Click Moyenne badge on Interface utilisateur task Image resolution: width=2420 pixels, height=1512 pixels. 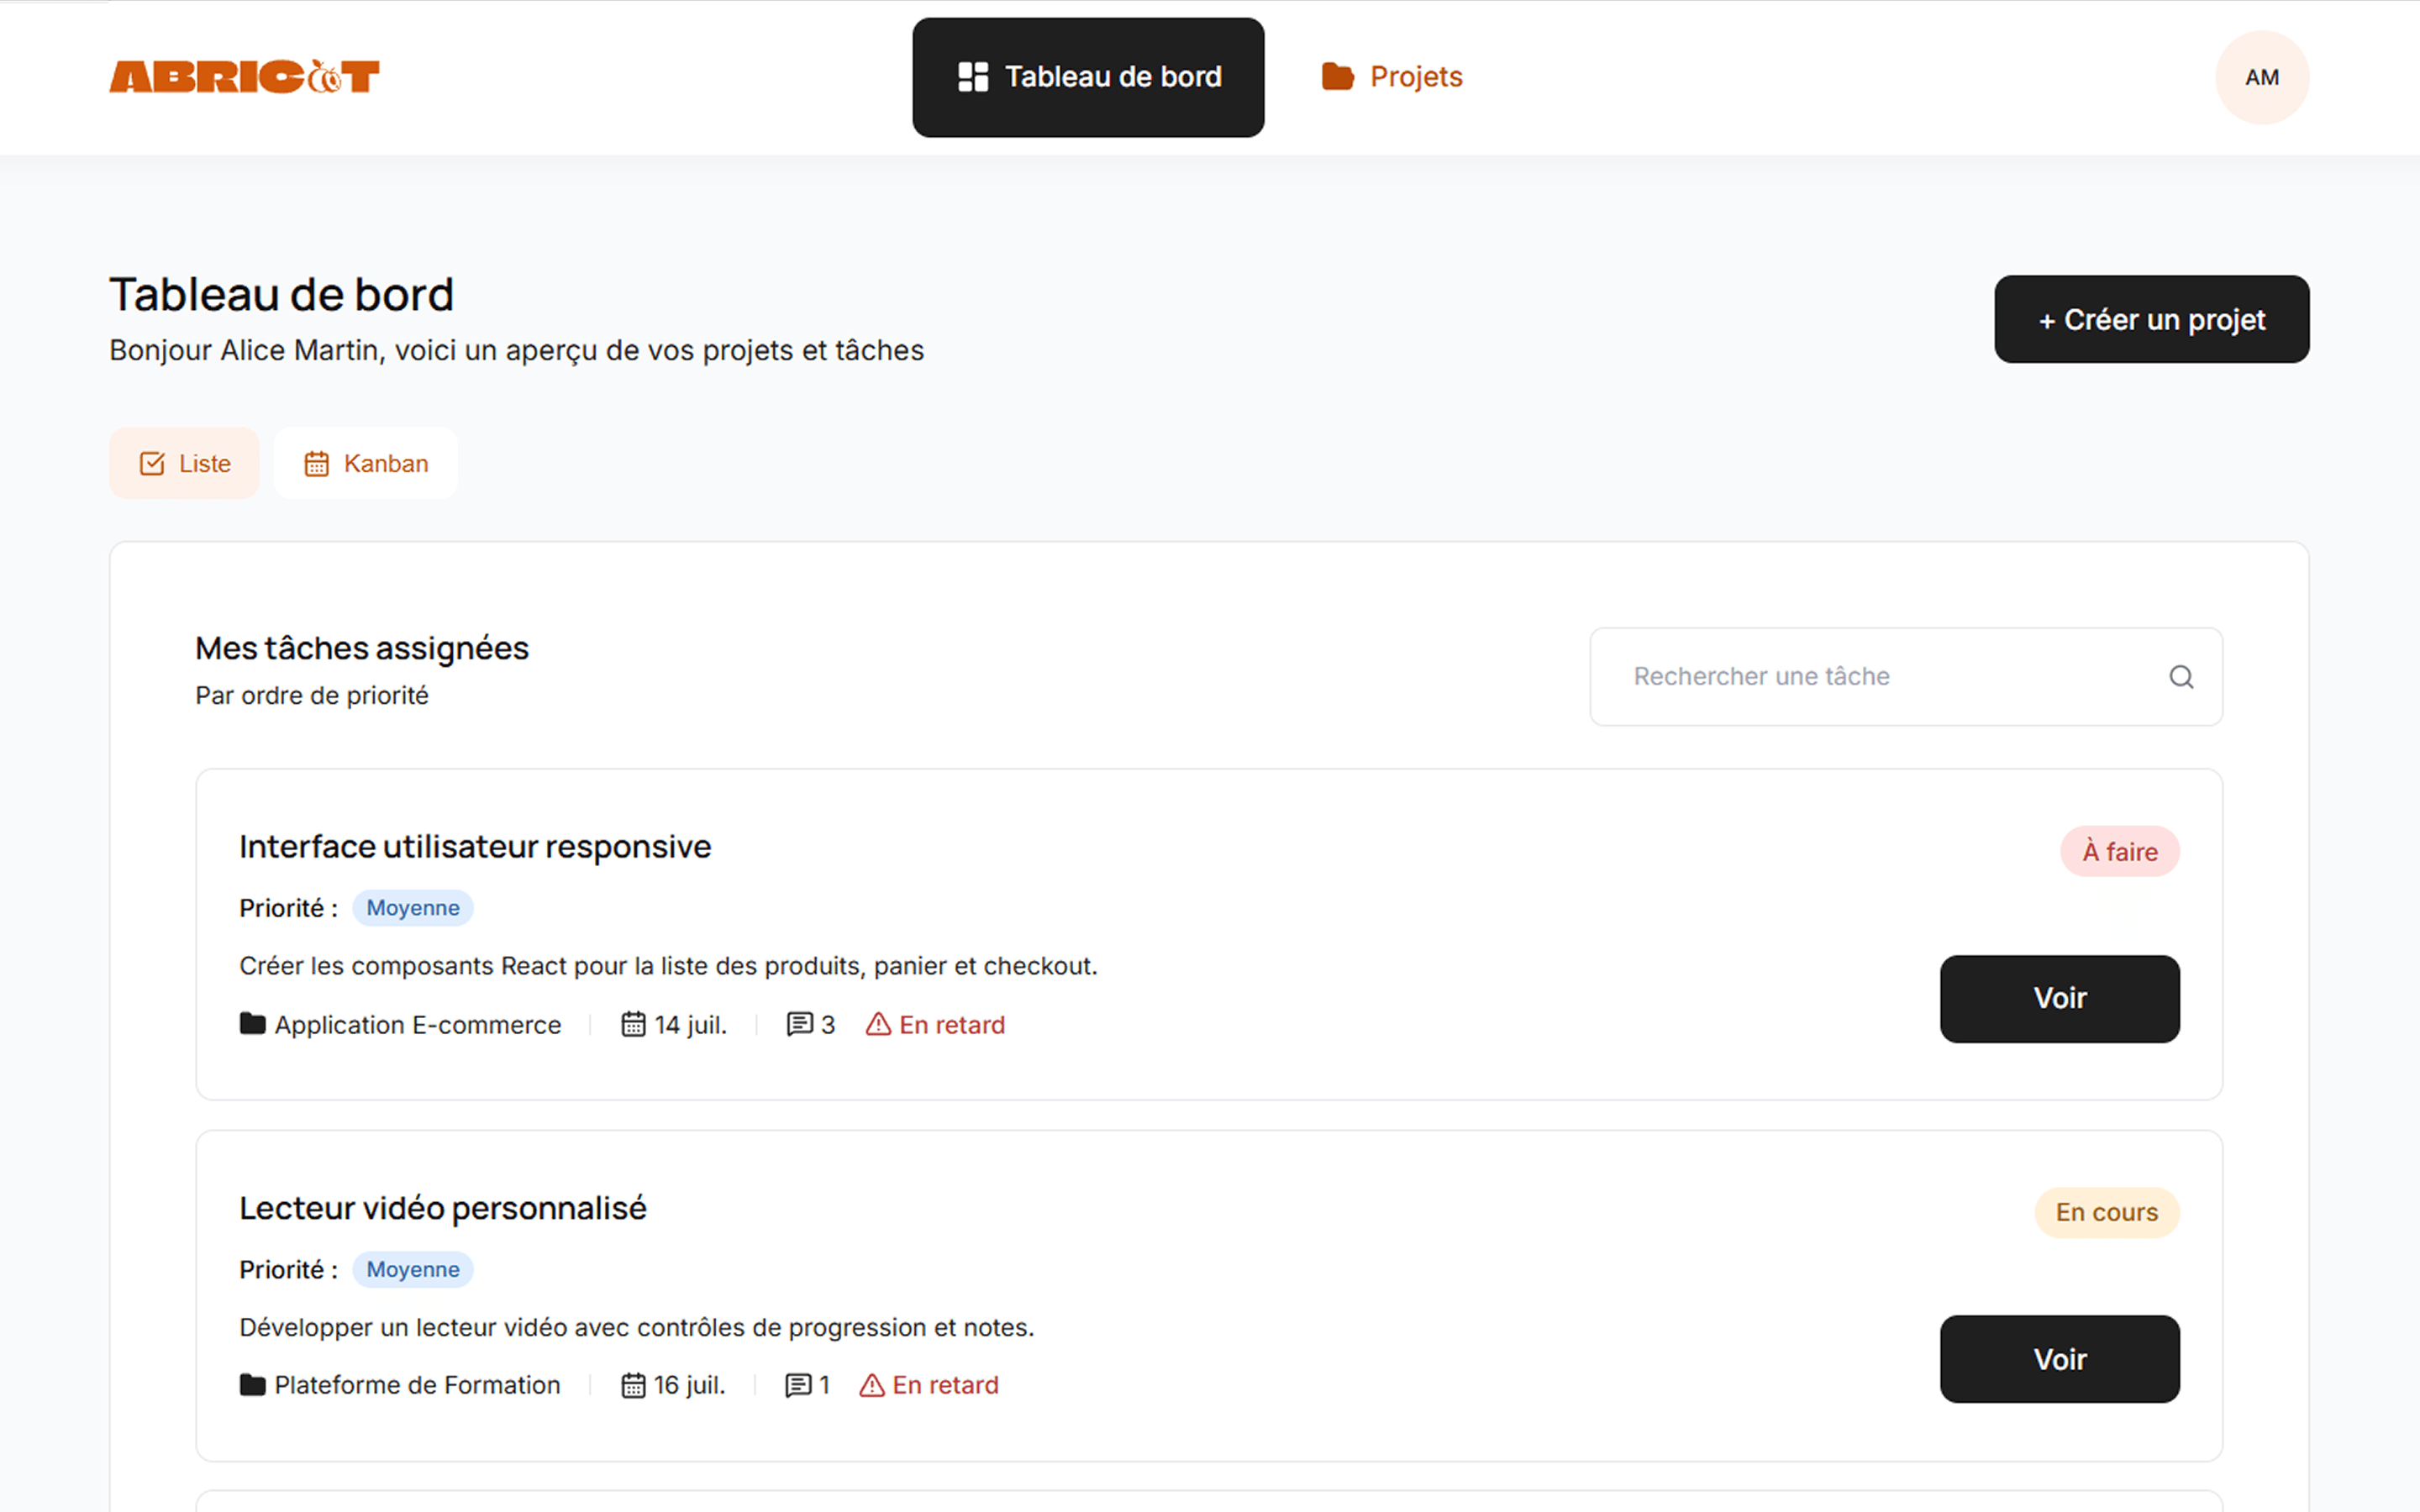tap(413, 908)
